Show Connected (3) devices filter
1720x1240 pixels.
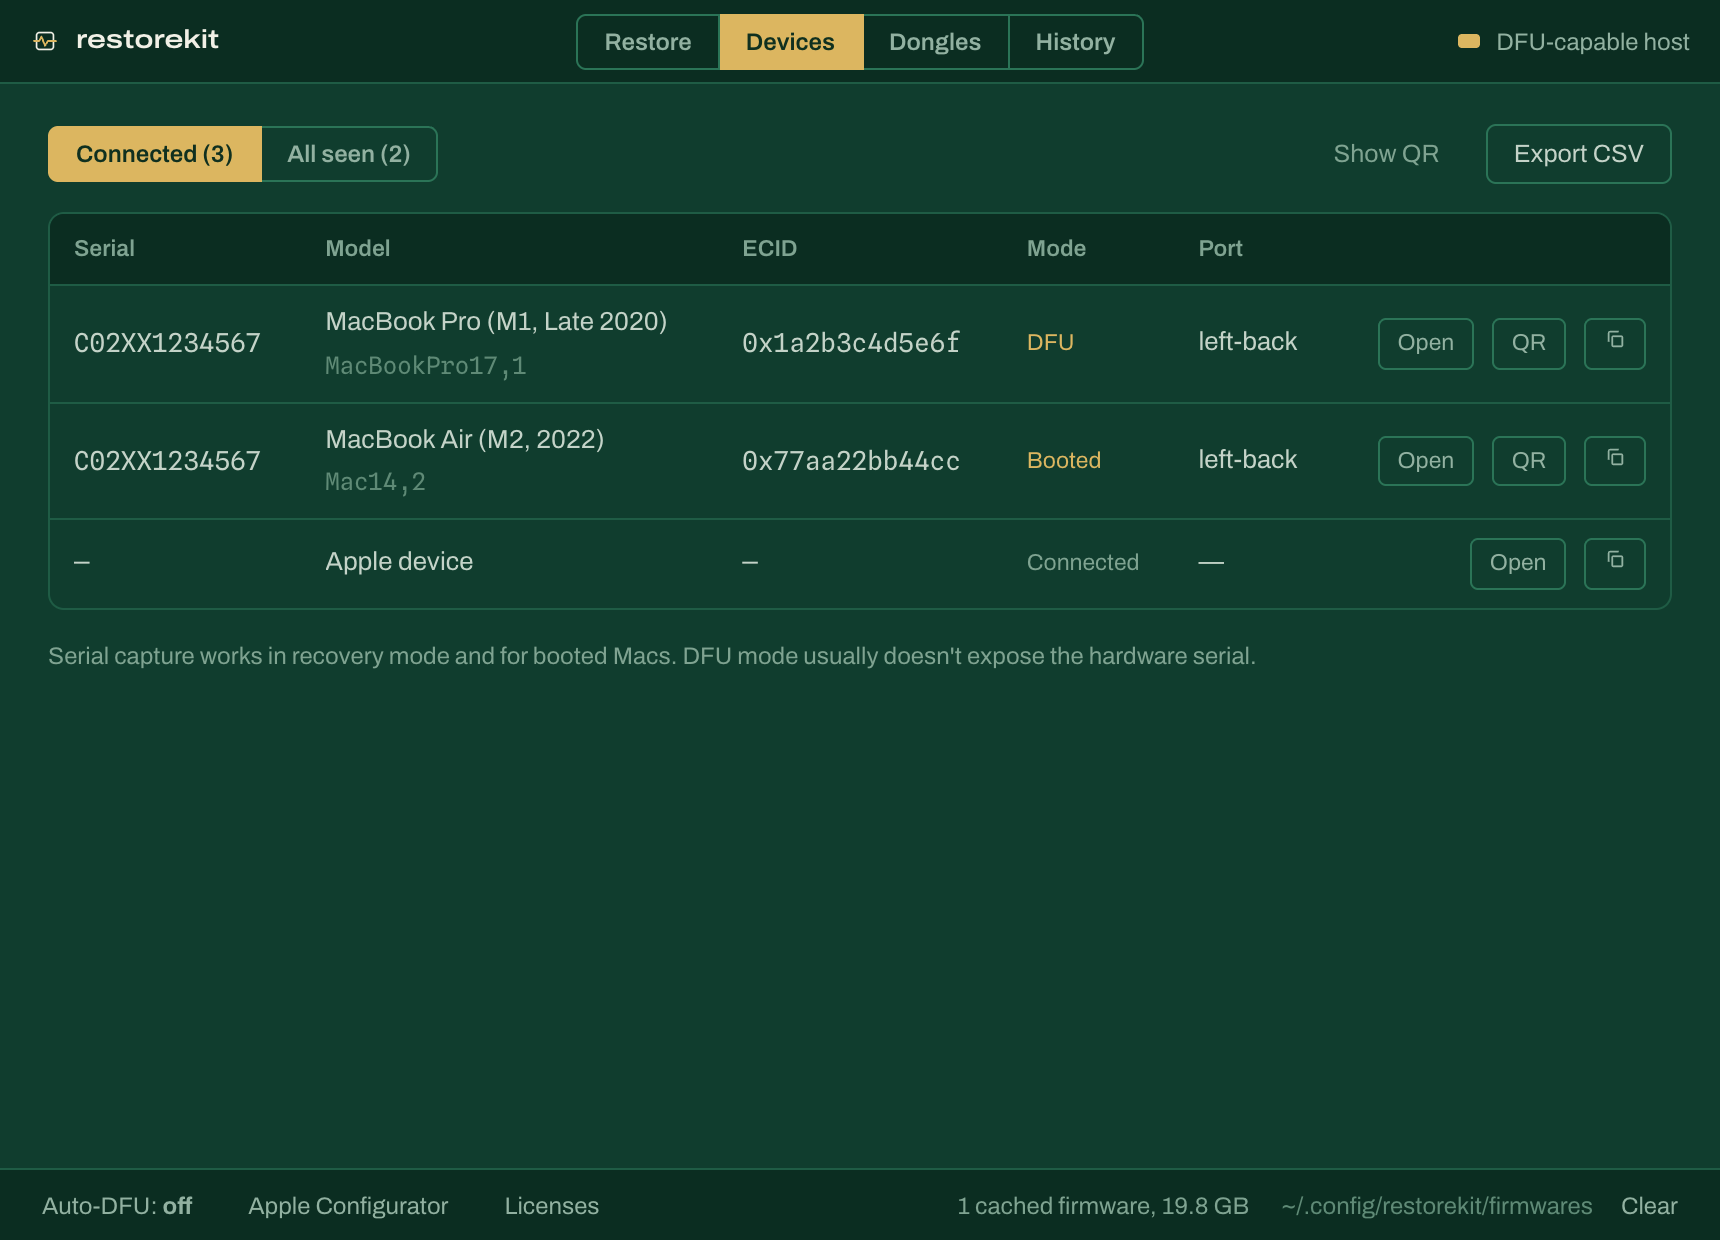[155, 154]
